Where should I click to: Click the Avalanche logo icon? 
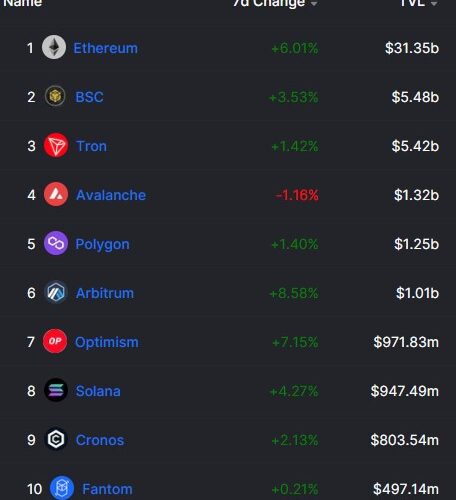[x=56, y=194]
